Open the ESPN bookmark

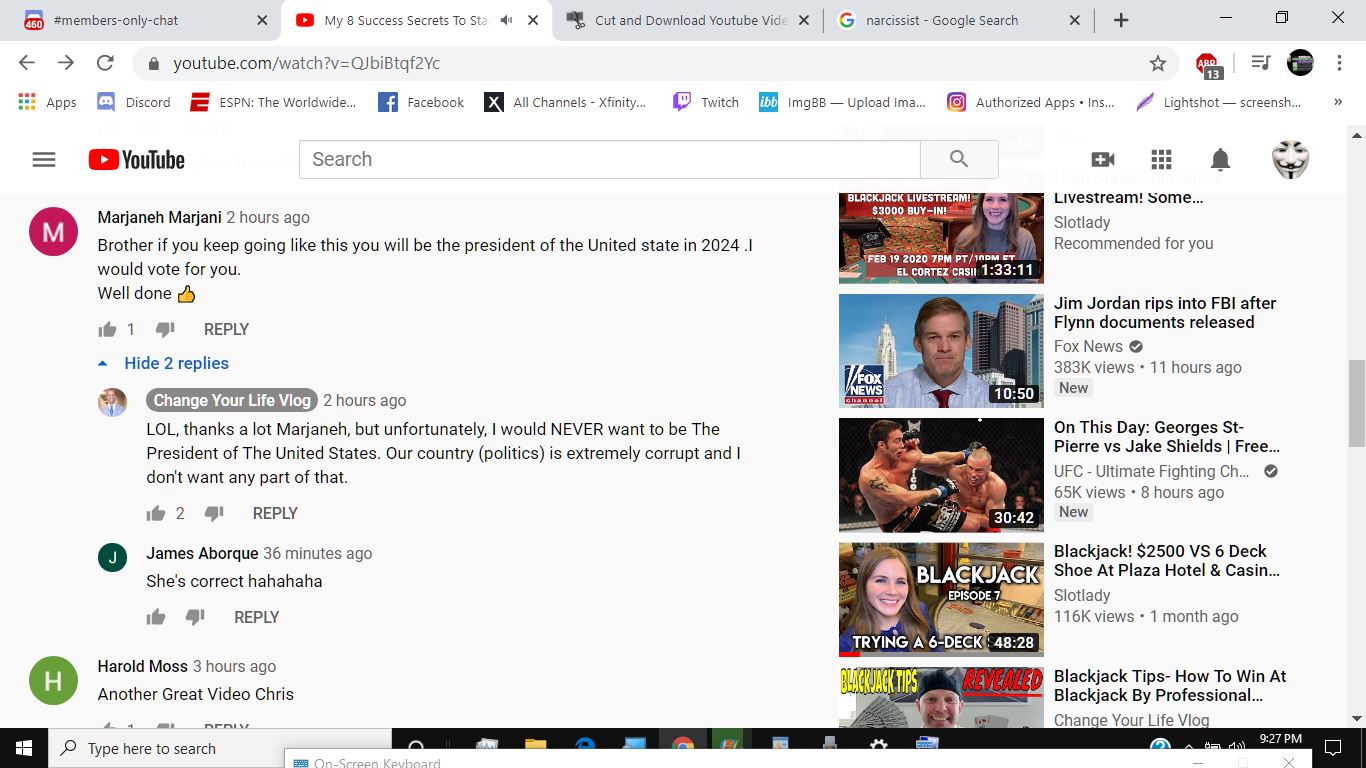coord(273,102)
